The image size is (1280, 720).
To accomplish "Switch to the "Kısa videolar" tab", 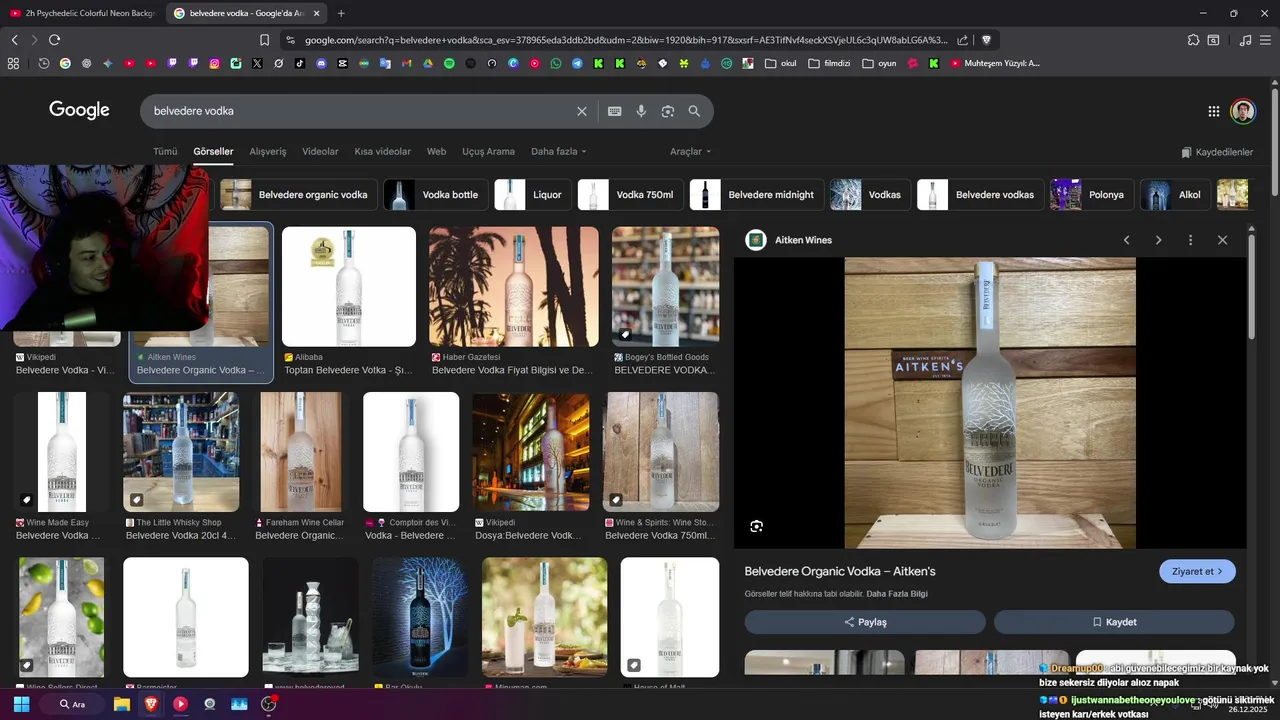I will pos(382,152).
